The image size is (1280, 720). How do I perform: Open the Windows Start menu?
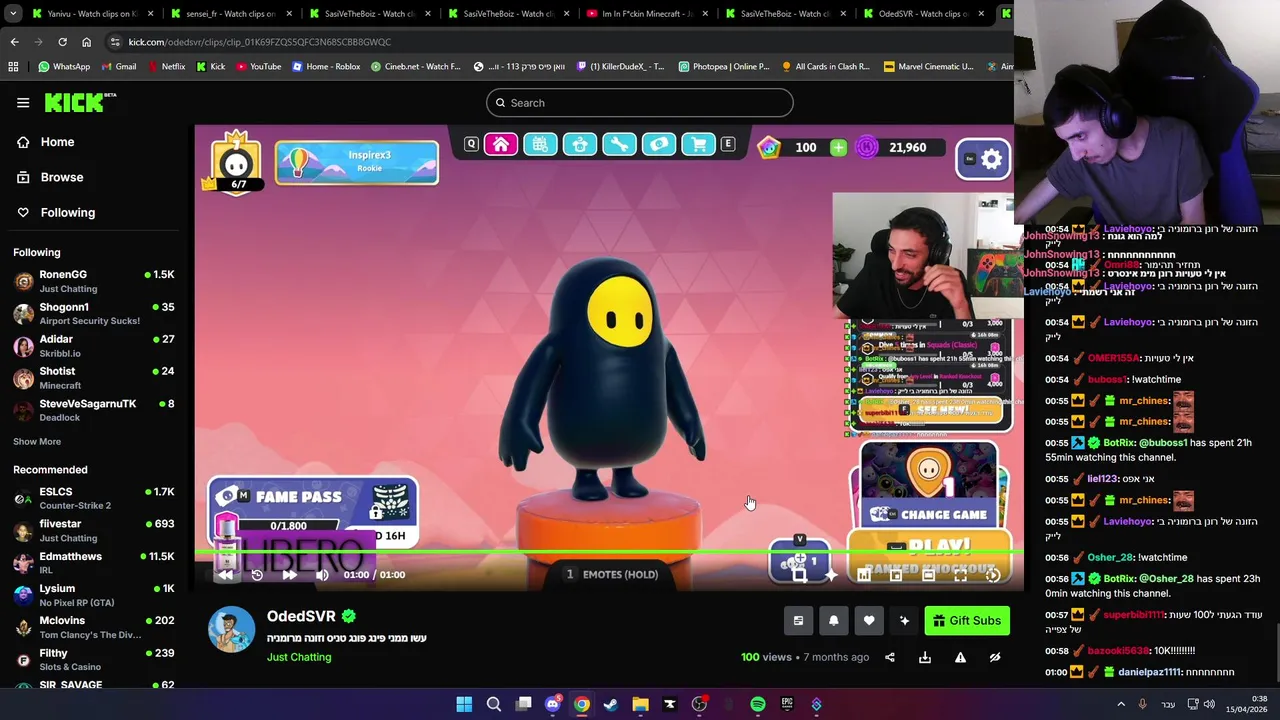(464, 704)
